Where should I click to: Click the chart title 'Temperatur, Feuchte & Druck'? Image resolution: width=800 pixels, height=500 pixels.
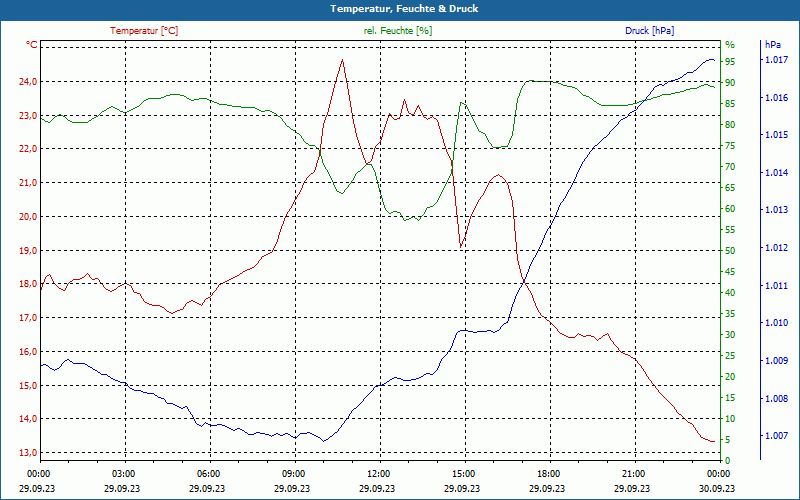click(404, 9)
